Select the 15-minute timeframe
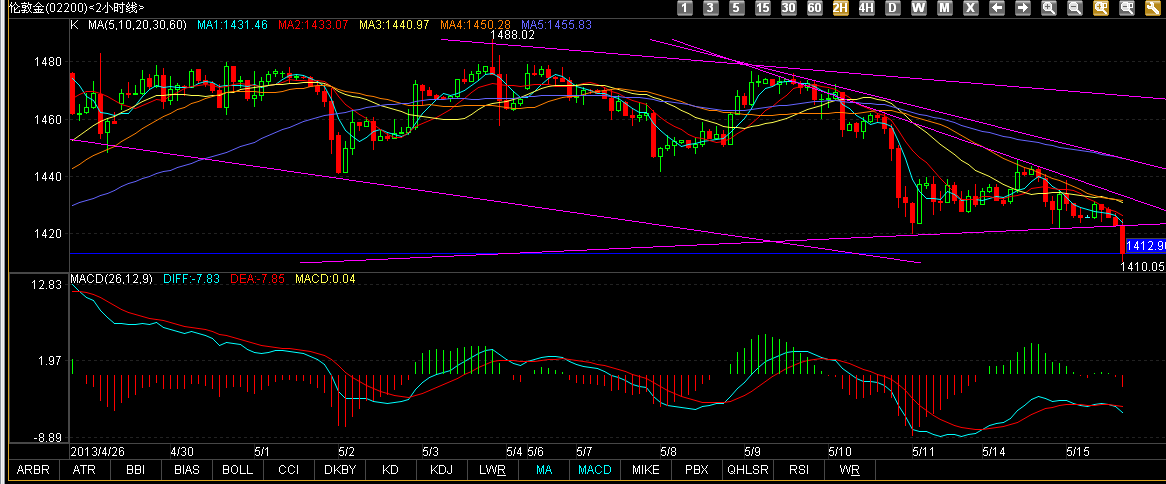Screen dimensions: 1166x484 762,8
